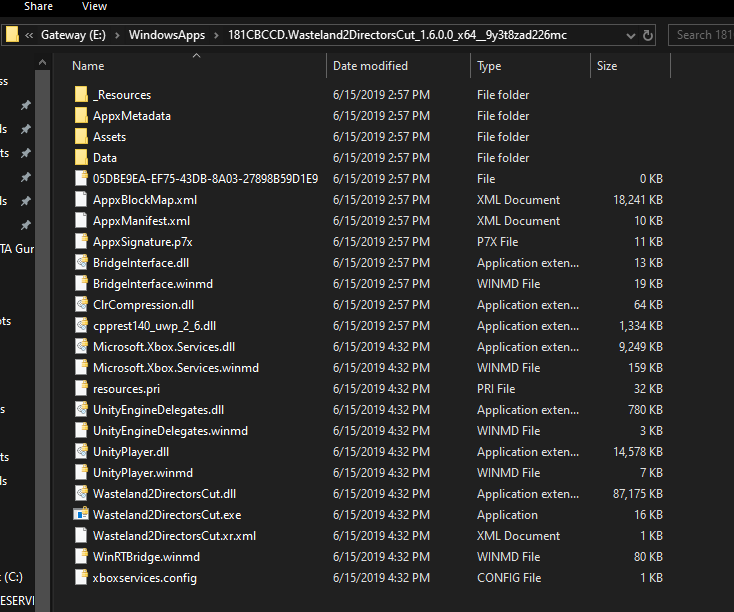Click the AppxMetadata folder name
Viewport: 734px width, 612px height.
coord(132,116)
